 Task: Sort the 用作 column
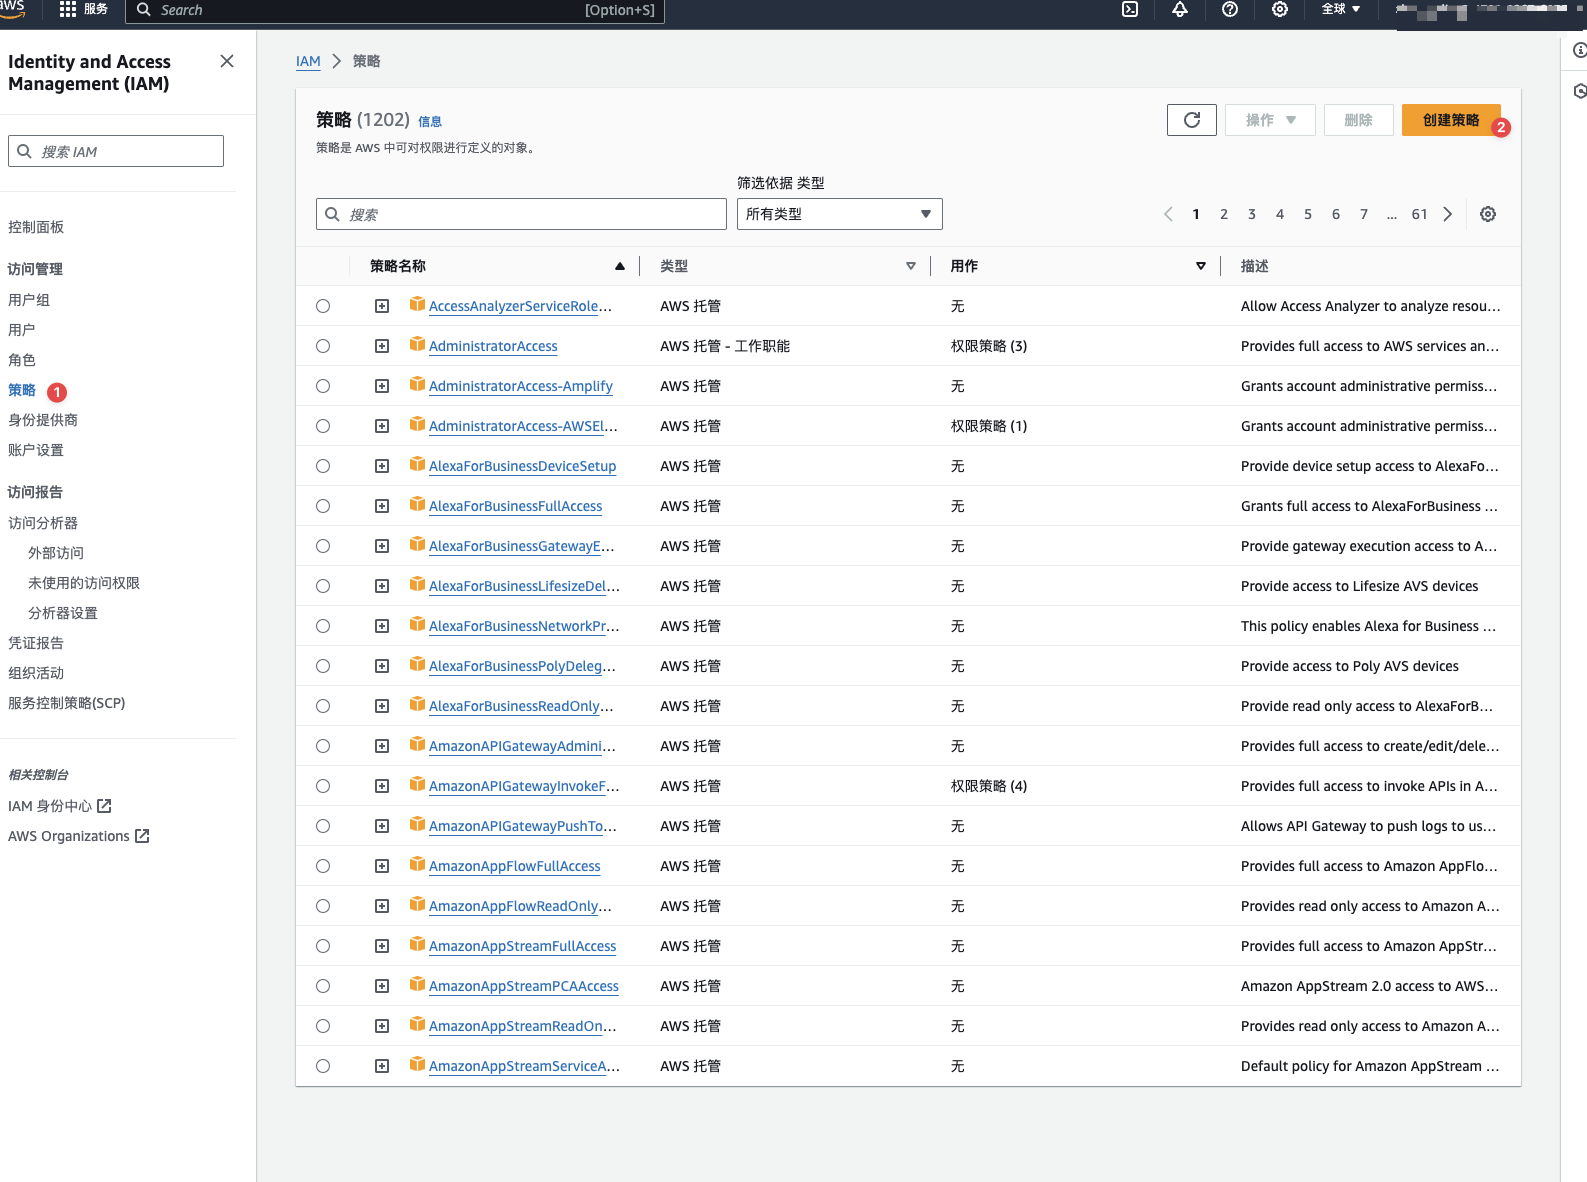[1201, 266]
